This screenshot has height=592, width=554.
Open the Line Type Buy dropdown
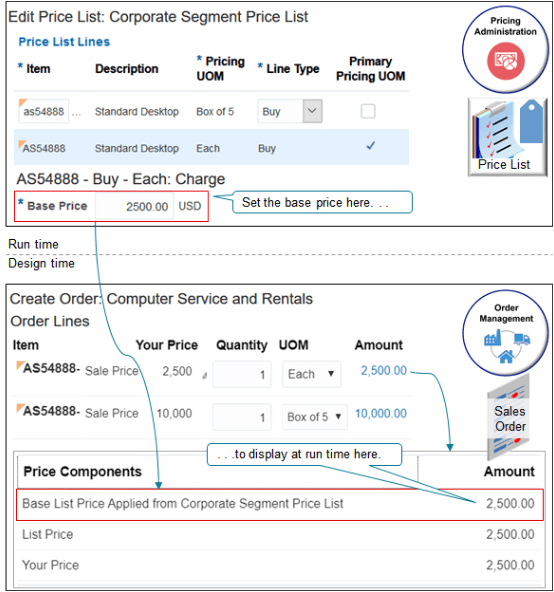tap(312, 111)
